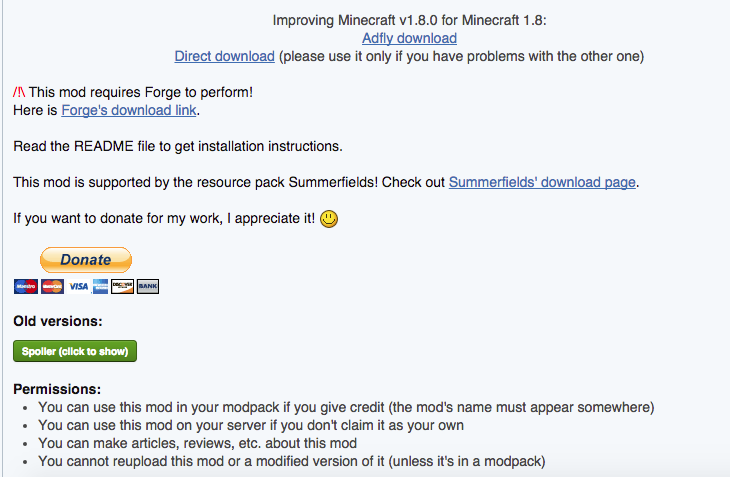Click the Bank payment icon

[x=148, y=286]
